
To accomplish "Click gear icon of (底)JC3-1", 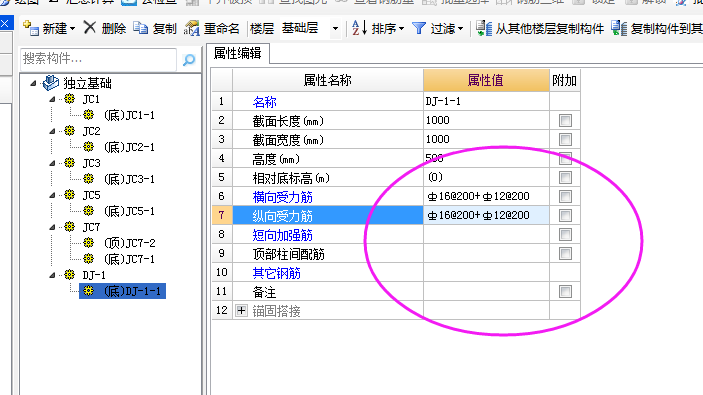I will [x=89, y=179].
